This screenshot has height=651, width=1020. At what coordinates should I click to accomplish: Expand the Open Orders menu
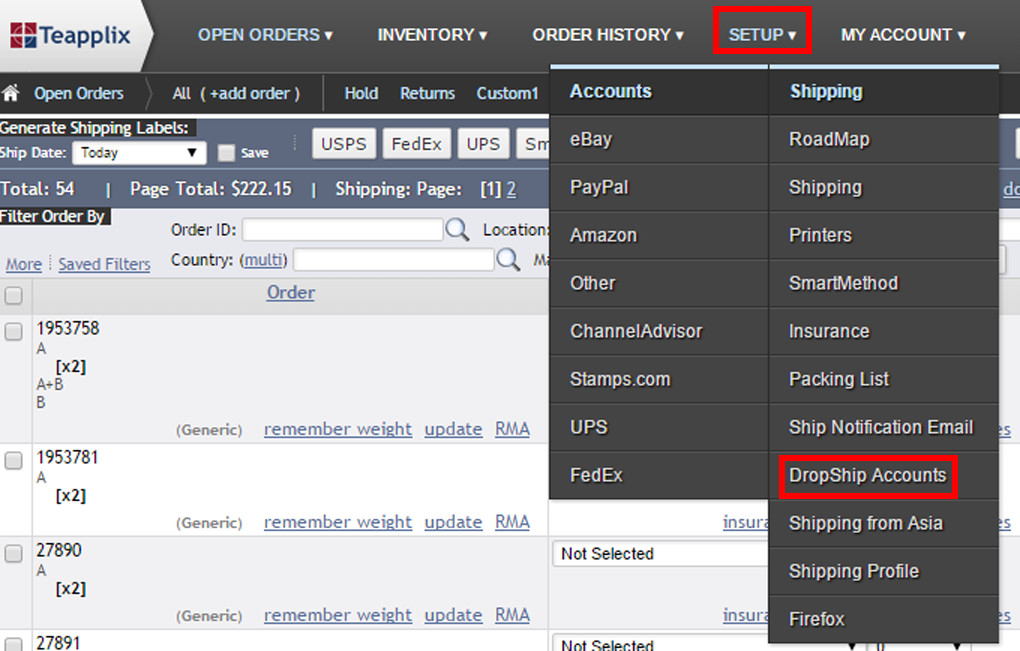pos(265,35)
